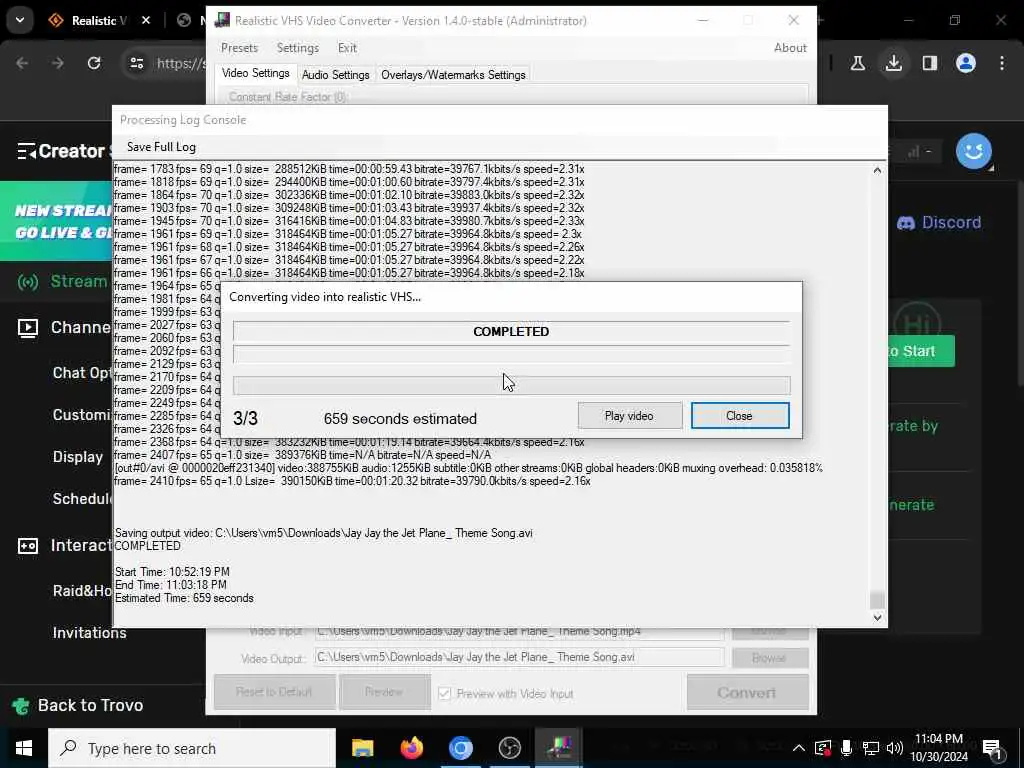1024x768 pixels.
Task: Click the browser back arrow
Action: click(22, 63)
